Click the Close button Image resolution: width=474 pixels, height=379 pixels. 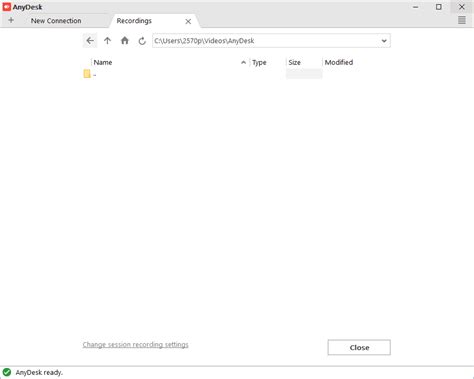click(x=359, y=347)
